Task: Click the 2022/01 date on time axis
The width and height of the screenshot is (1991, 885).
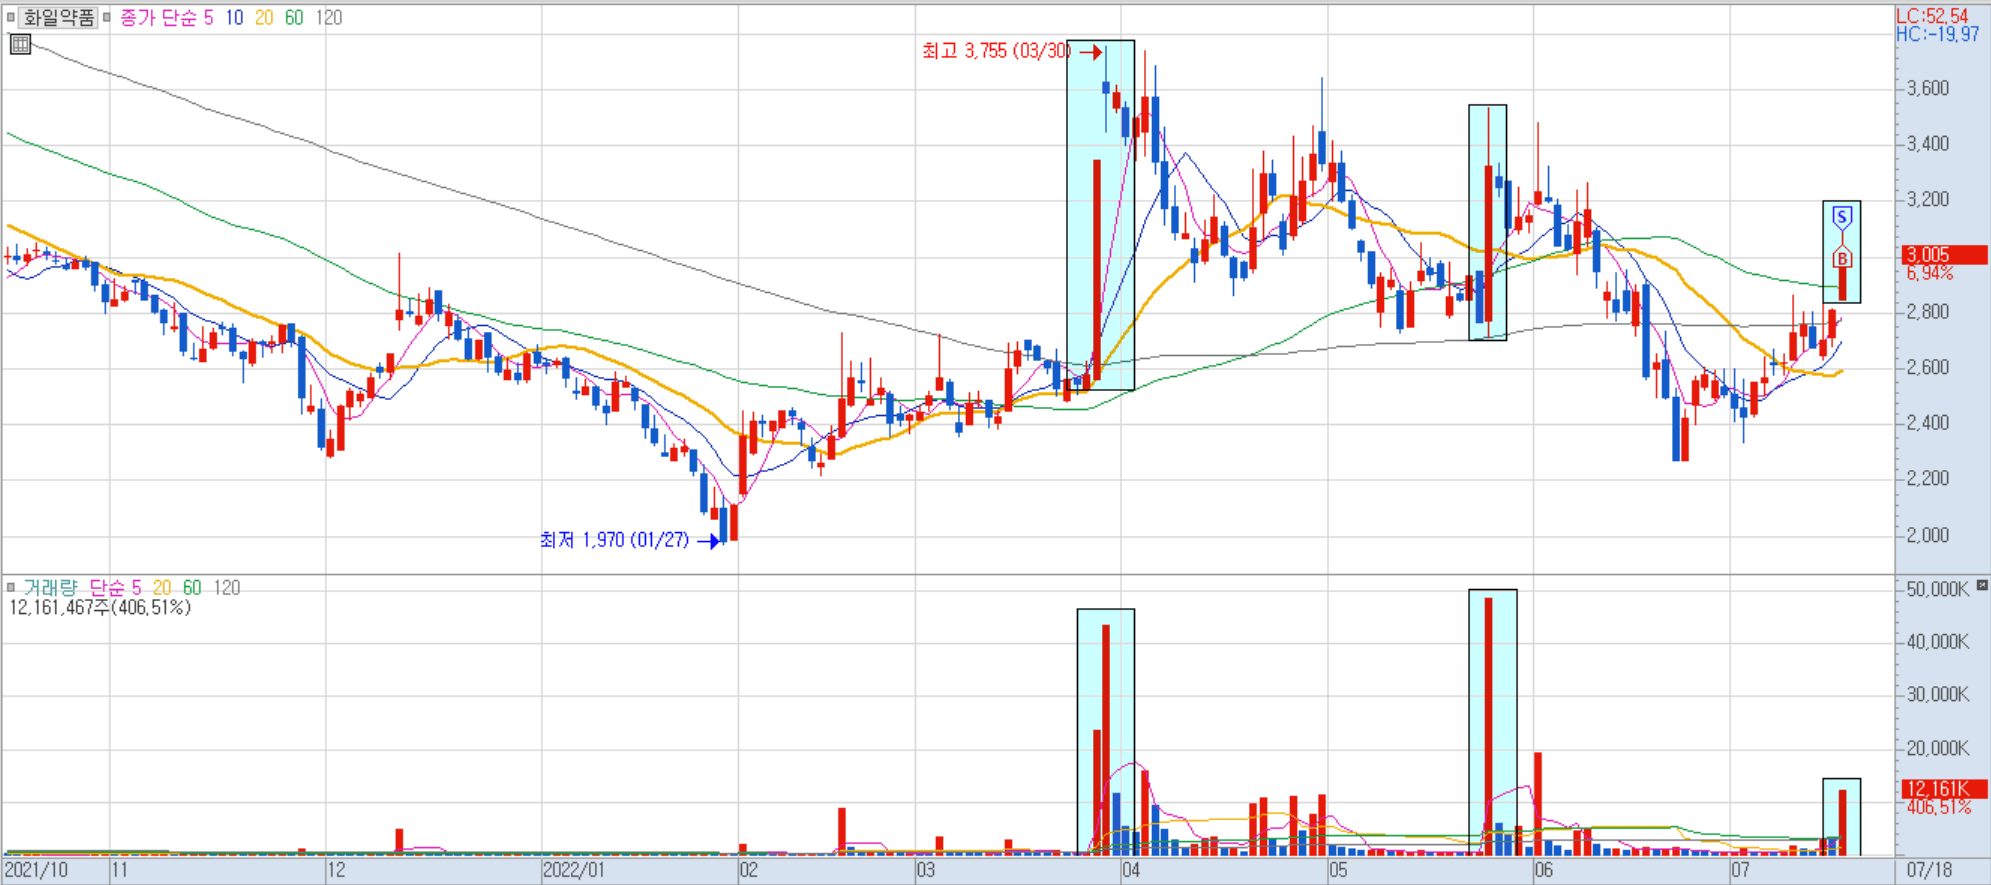Action: coord(575,870)
